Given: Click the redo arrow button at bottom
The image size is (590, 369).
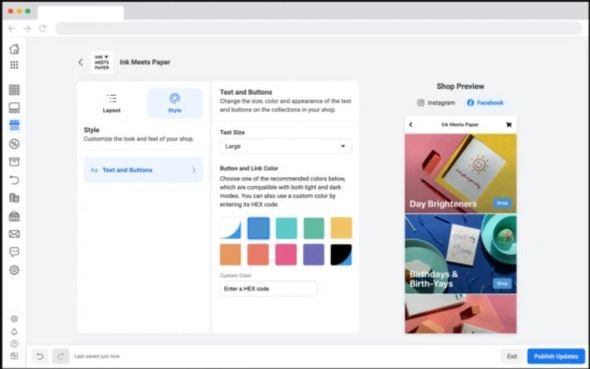Looking at the screenshot, I should (61, 356).
